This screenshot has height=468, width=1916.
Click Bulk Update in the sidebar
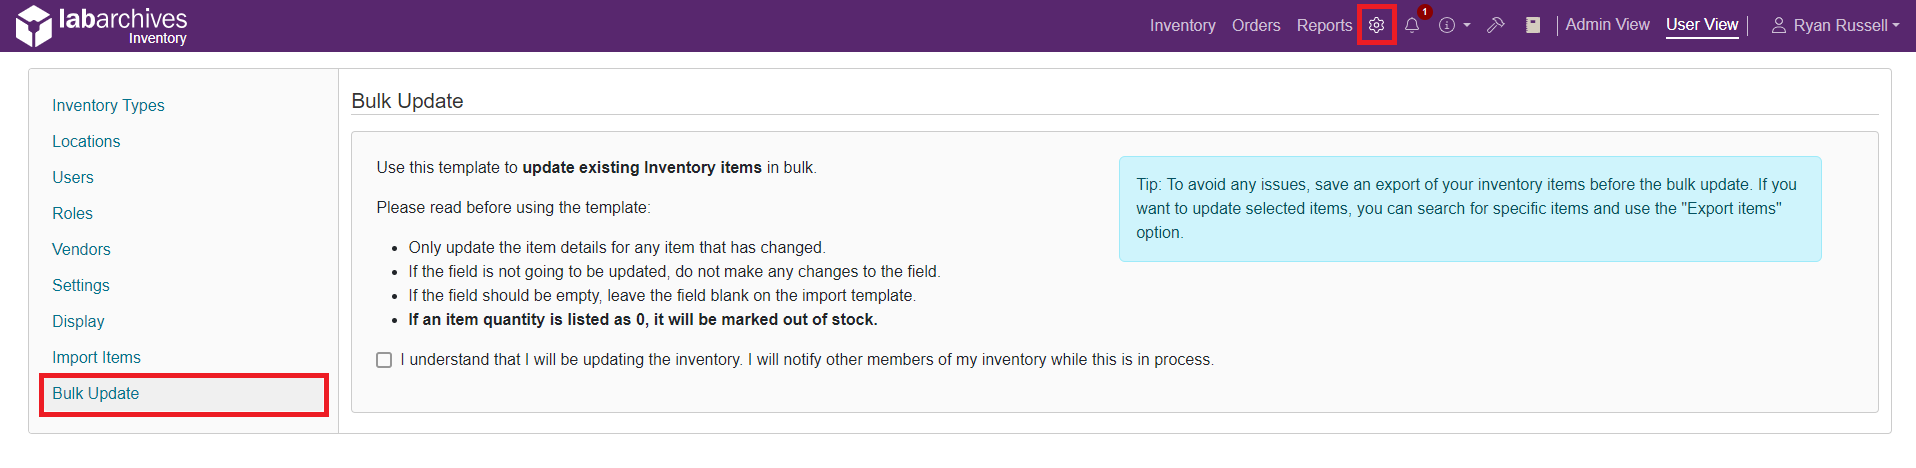[96, 394]
